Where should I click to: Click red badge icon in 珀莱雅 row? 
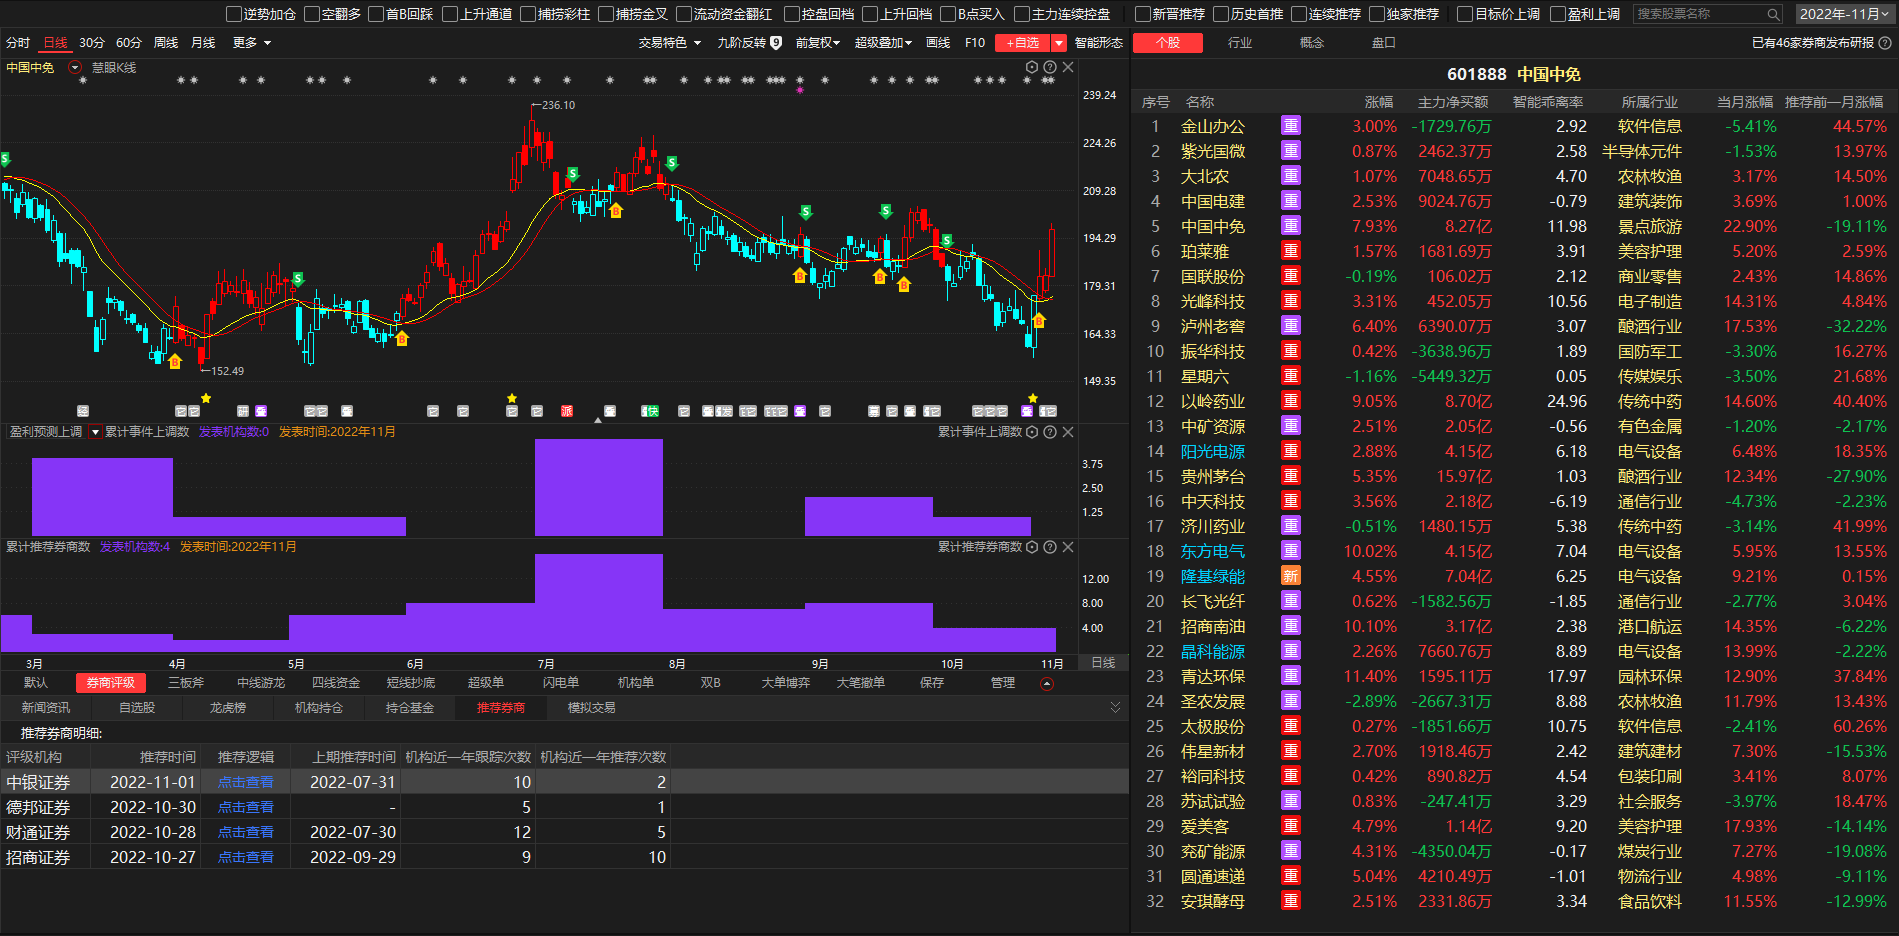pyautogui.click(x=1291, y=251)
